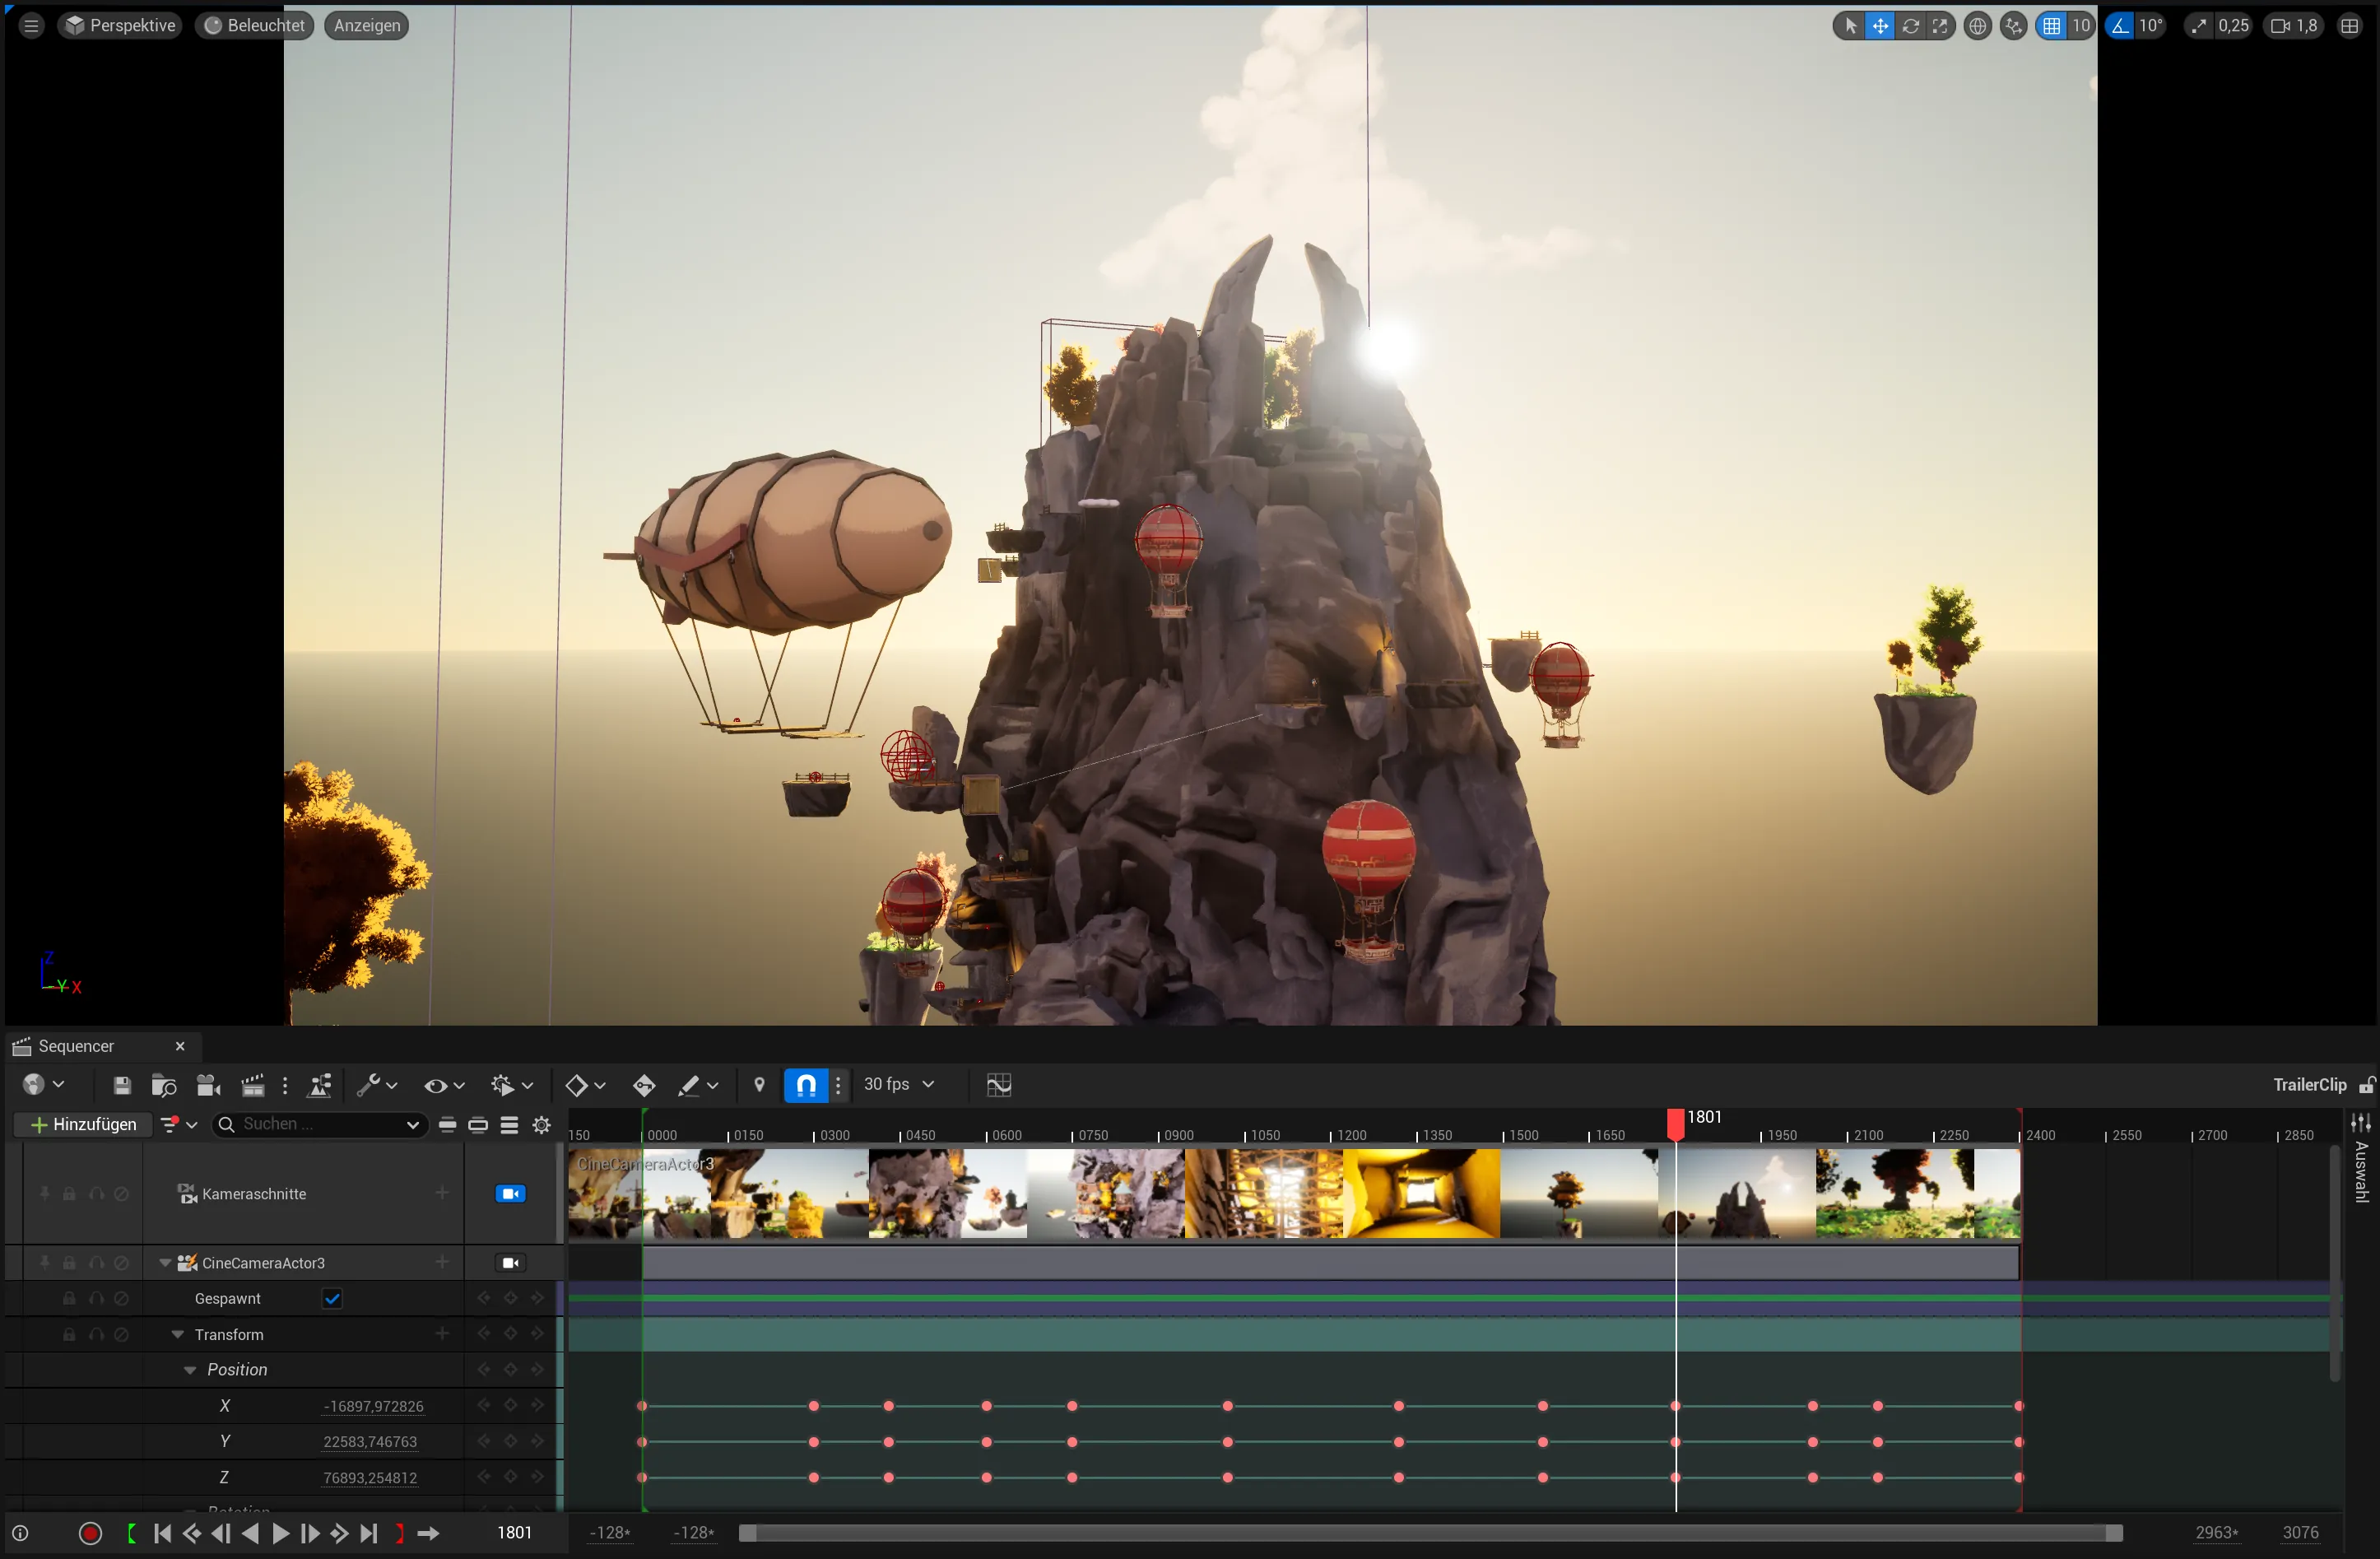This screenshot has width=2380, height=1559.
Task: Open rotation snap value 10° dropdown
Action: 2150,26
